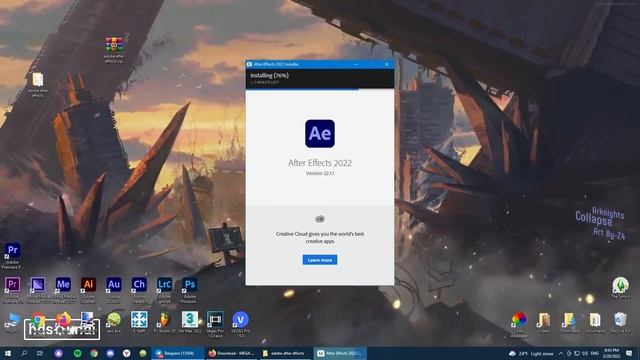
Task: Click the Learn more button in installer
Action: 320,260
